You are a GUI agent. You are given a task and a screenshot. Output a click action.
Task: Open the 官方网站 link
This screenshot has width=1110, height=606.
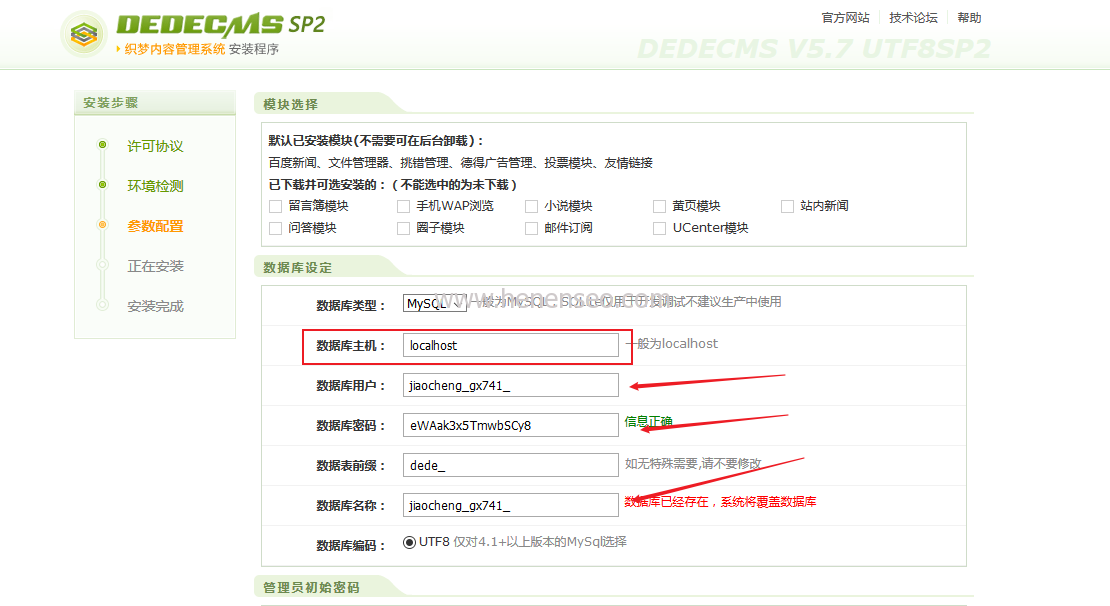point(845,18)
